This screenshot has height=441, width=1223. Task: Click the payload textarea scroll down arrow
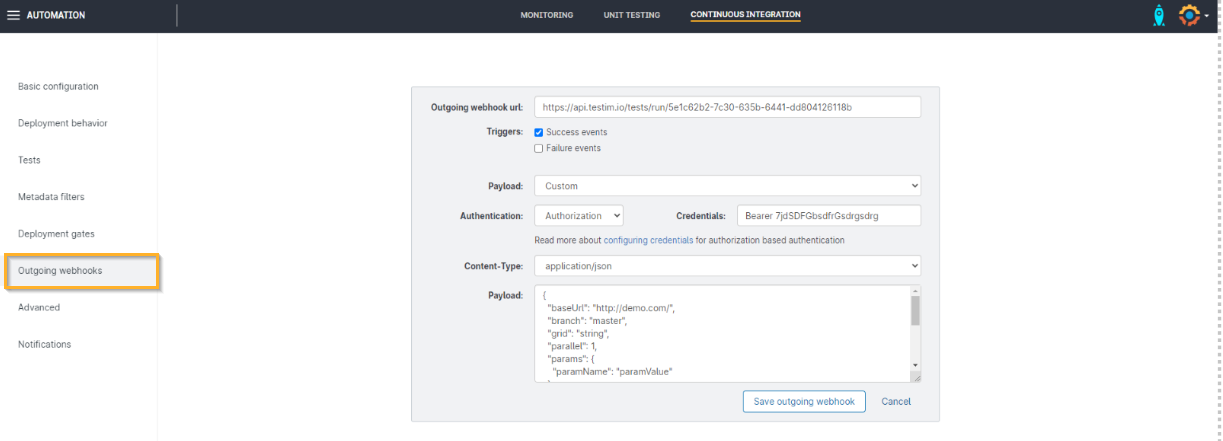coord(915,366)
